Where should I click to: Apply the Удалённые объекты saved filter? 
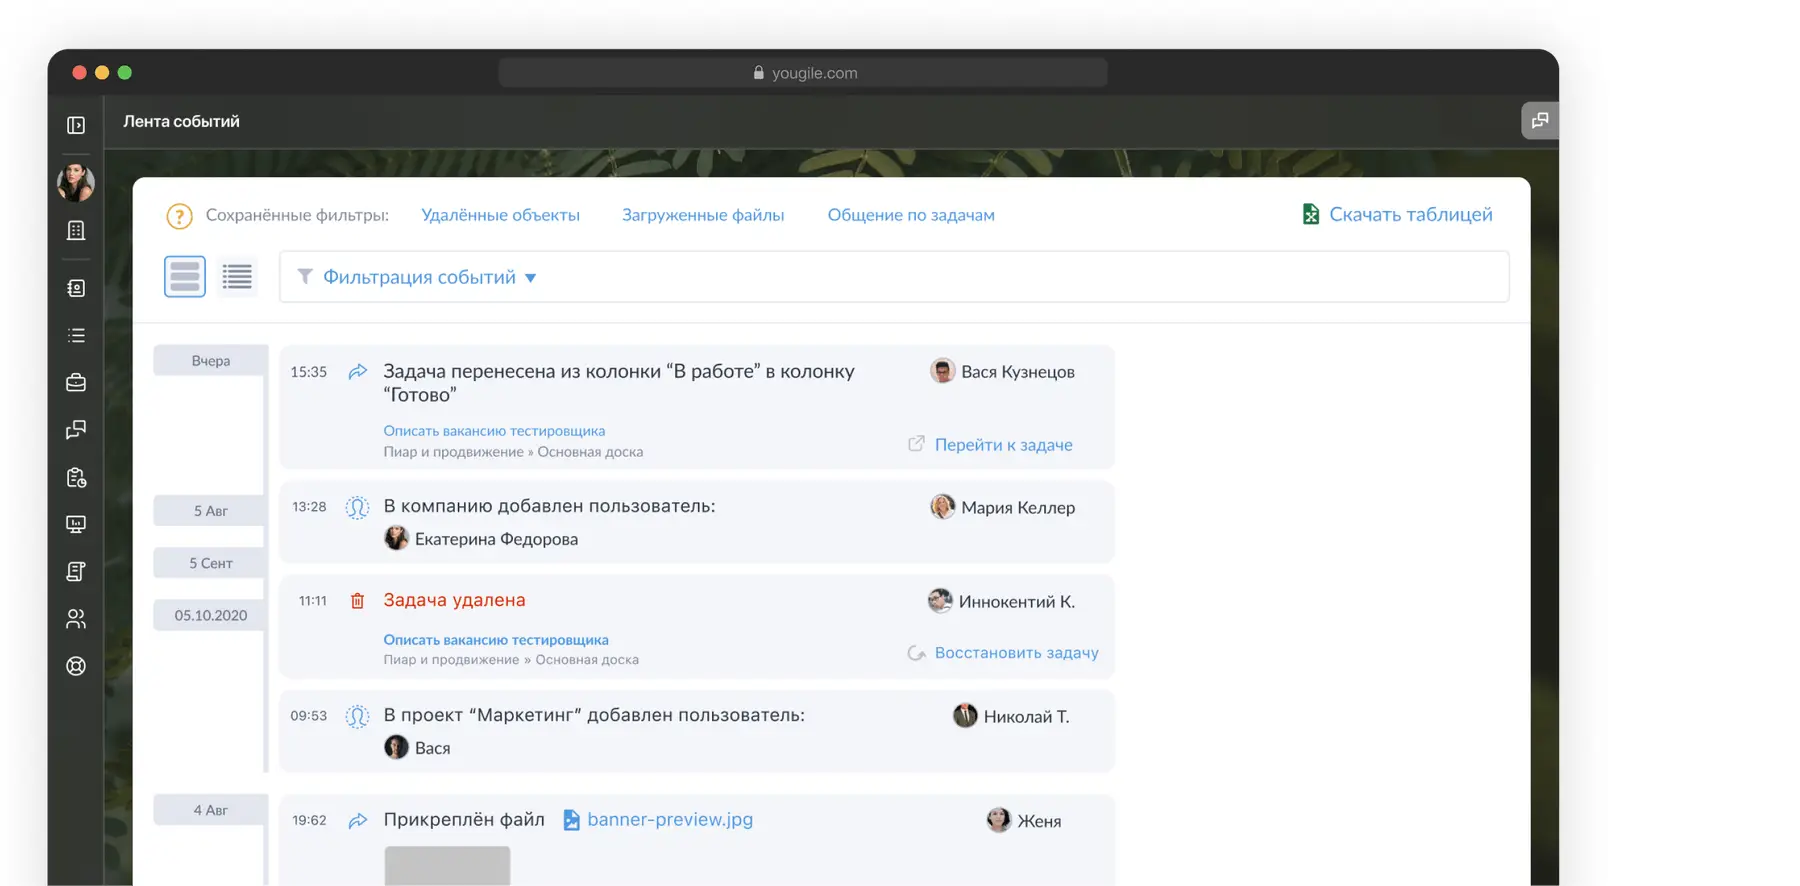point(500,215)
